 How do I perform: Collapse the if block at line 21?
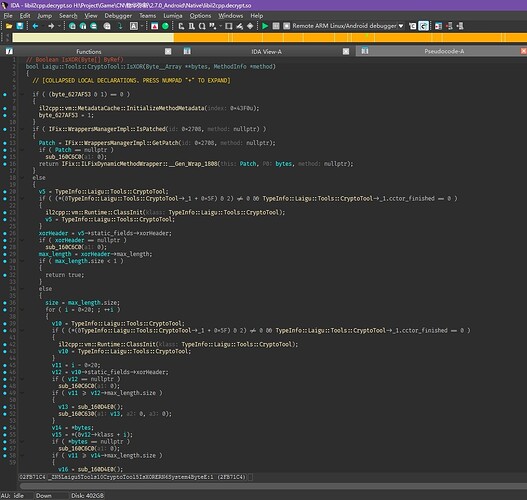click(x=22, y=199)
